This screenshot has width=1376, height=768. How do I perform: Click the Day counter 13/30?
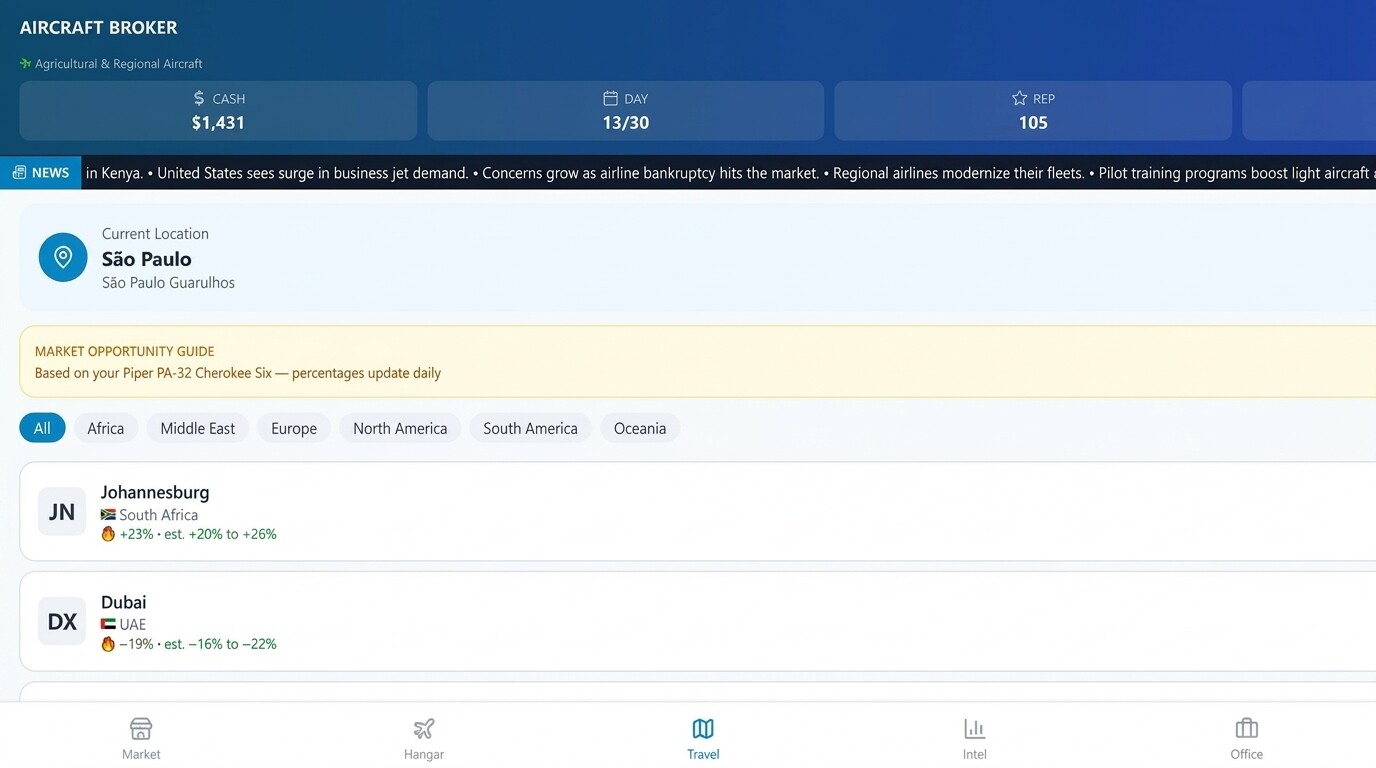pyautogui.click(x=626, y=123)
